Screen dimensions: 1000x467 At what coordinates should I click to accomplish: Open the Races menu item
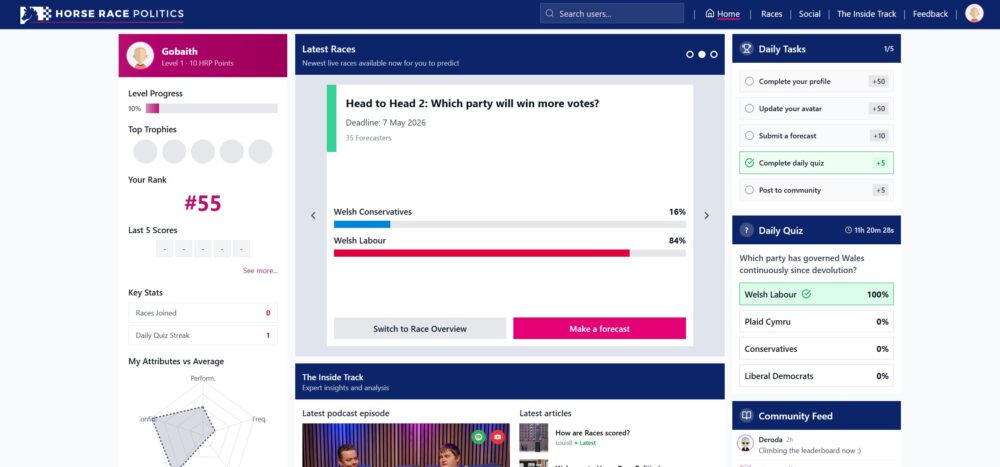pyautogui.click(x=771, y=14)
